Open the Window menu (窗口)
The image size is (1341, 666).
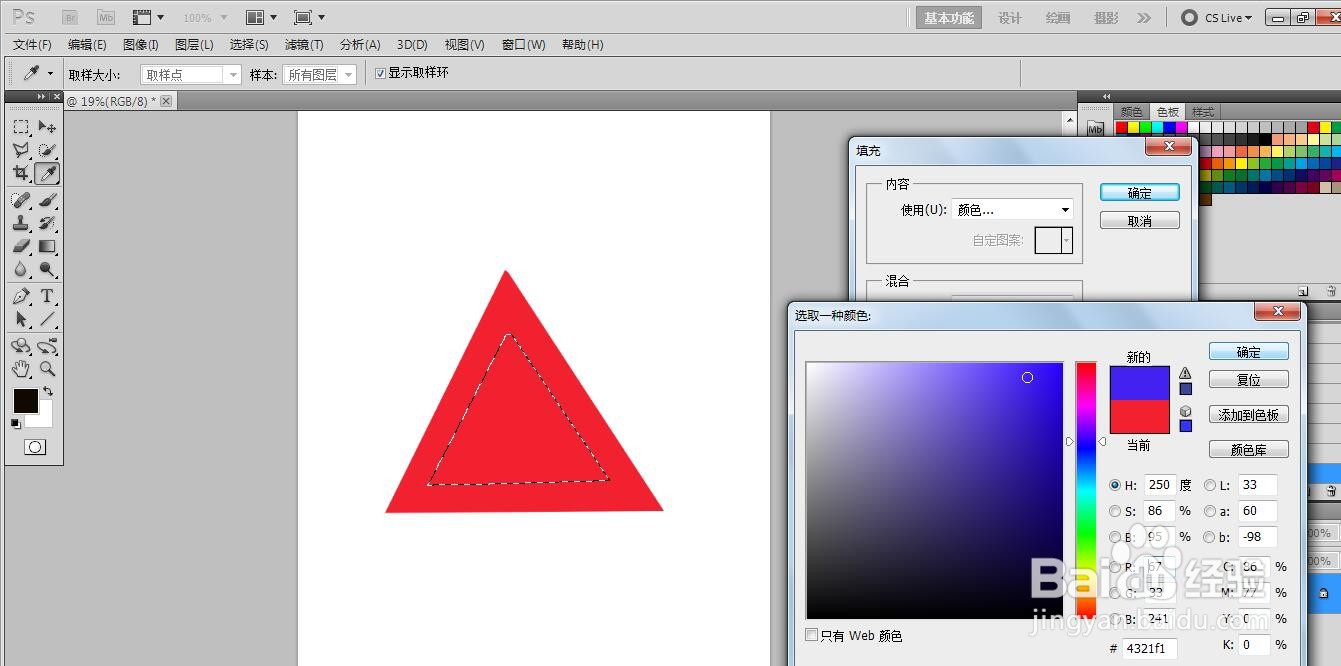523,45
